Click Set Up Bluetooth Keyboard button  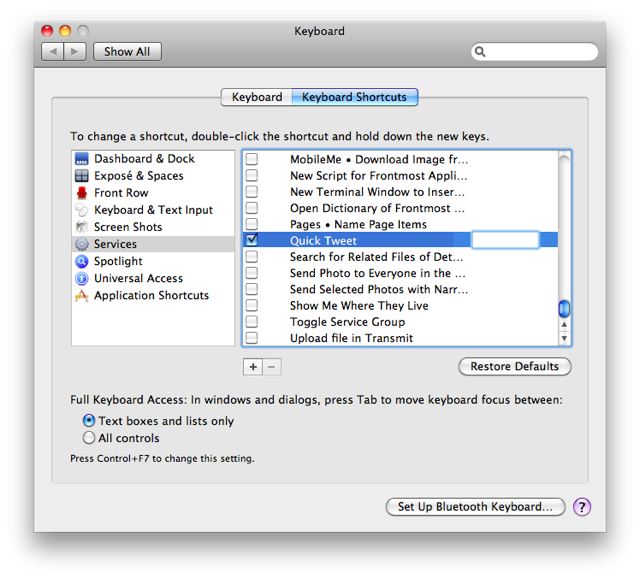click(475, 507)
